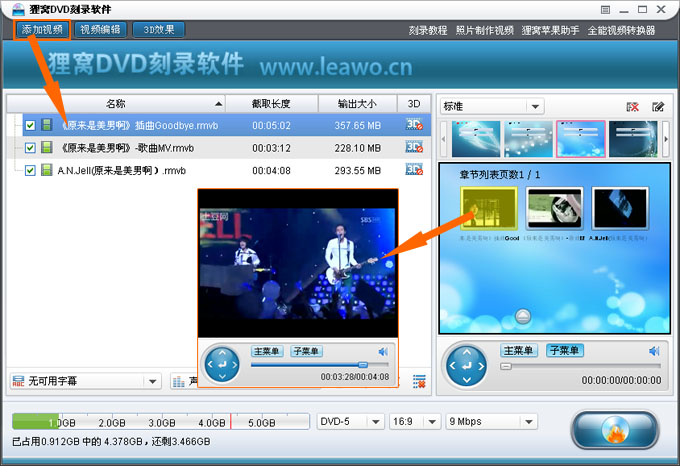Open the 无可用字幕 subtitle dropdown

coord(85,381)
